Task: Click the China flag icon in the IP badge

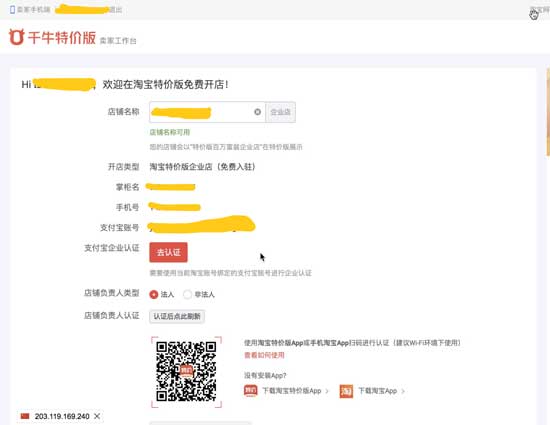Action: click(x=25, y=416)
